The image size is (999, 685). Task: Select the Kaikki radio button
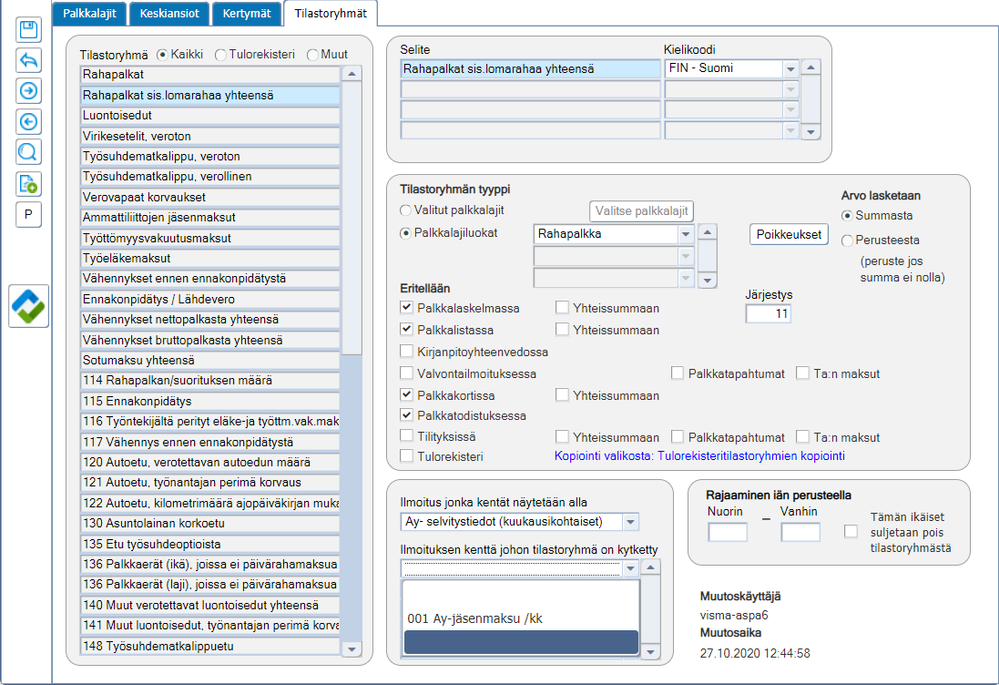(162, 55)
